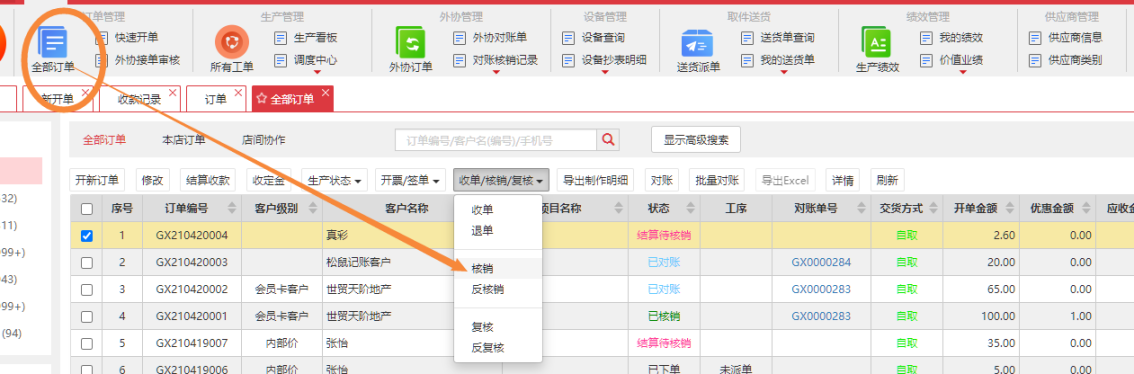Choose 核销 from the menu

pos(498,268)
